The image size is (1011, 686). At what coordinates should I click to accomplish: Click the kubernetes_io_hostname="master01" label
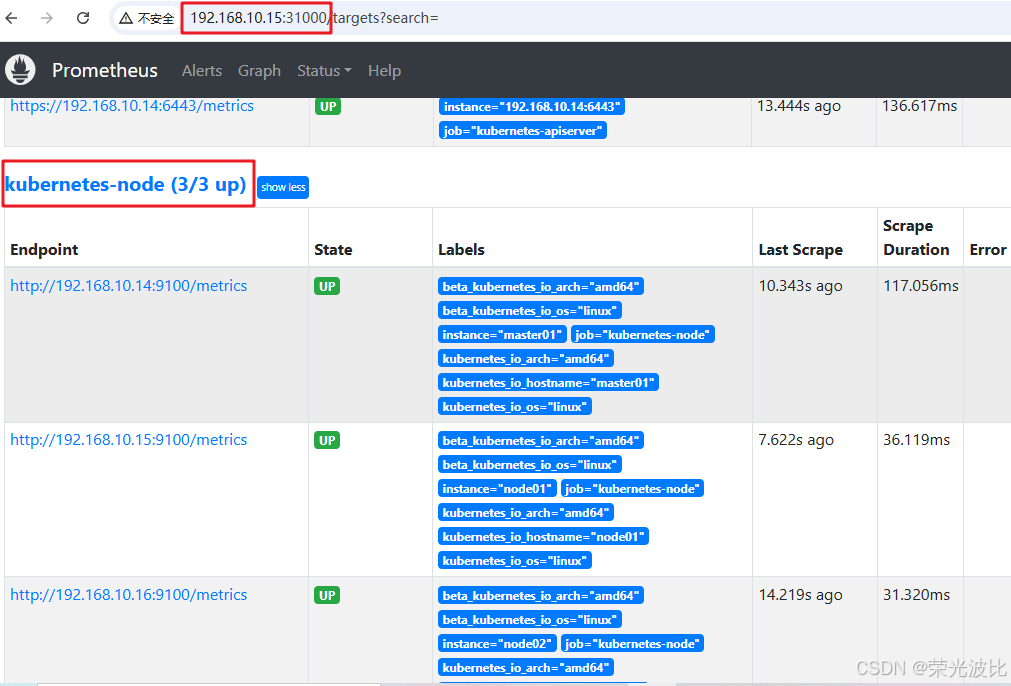tap(548, 382)
